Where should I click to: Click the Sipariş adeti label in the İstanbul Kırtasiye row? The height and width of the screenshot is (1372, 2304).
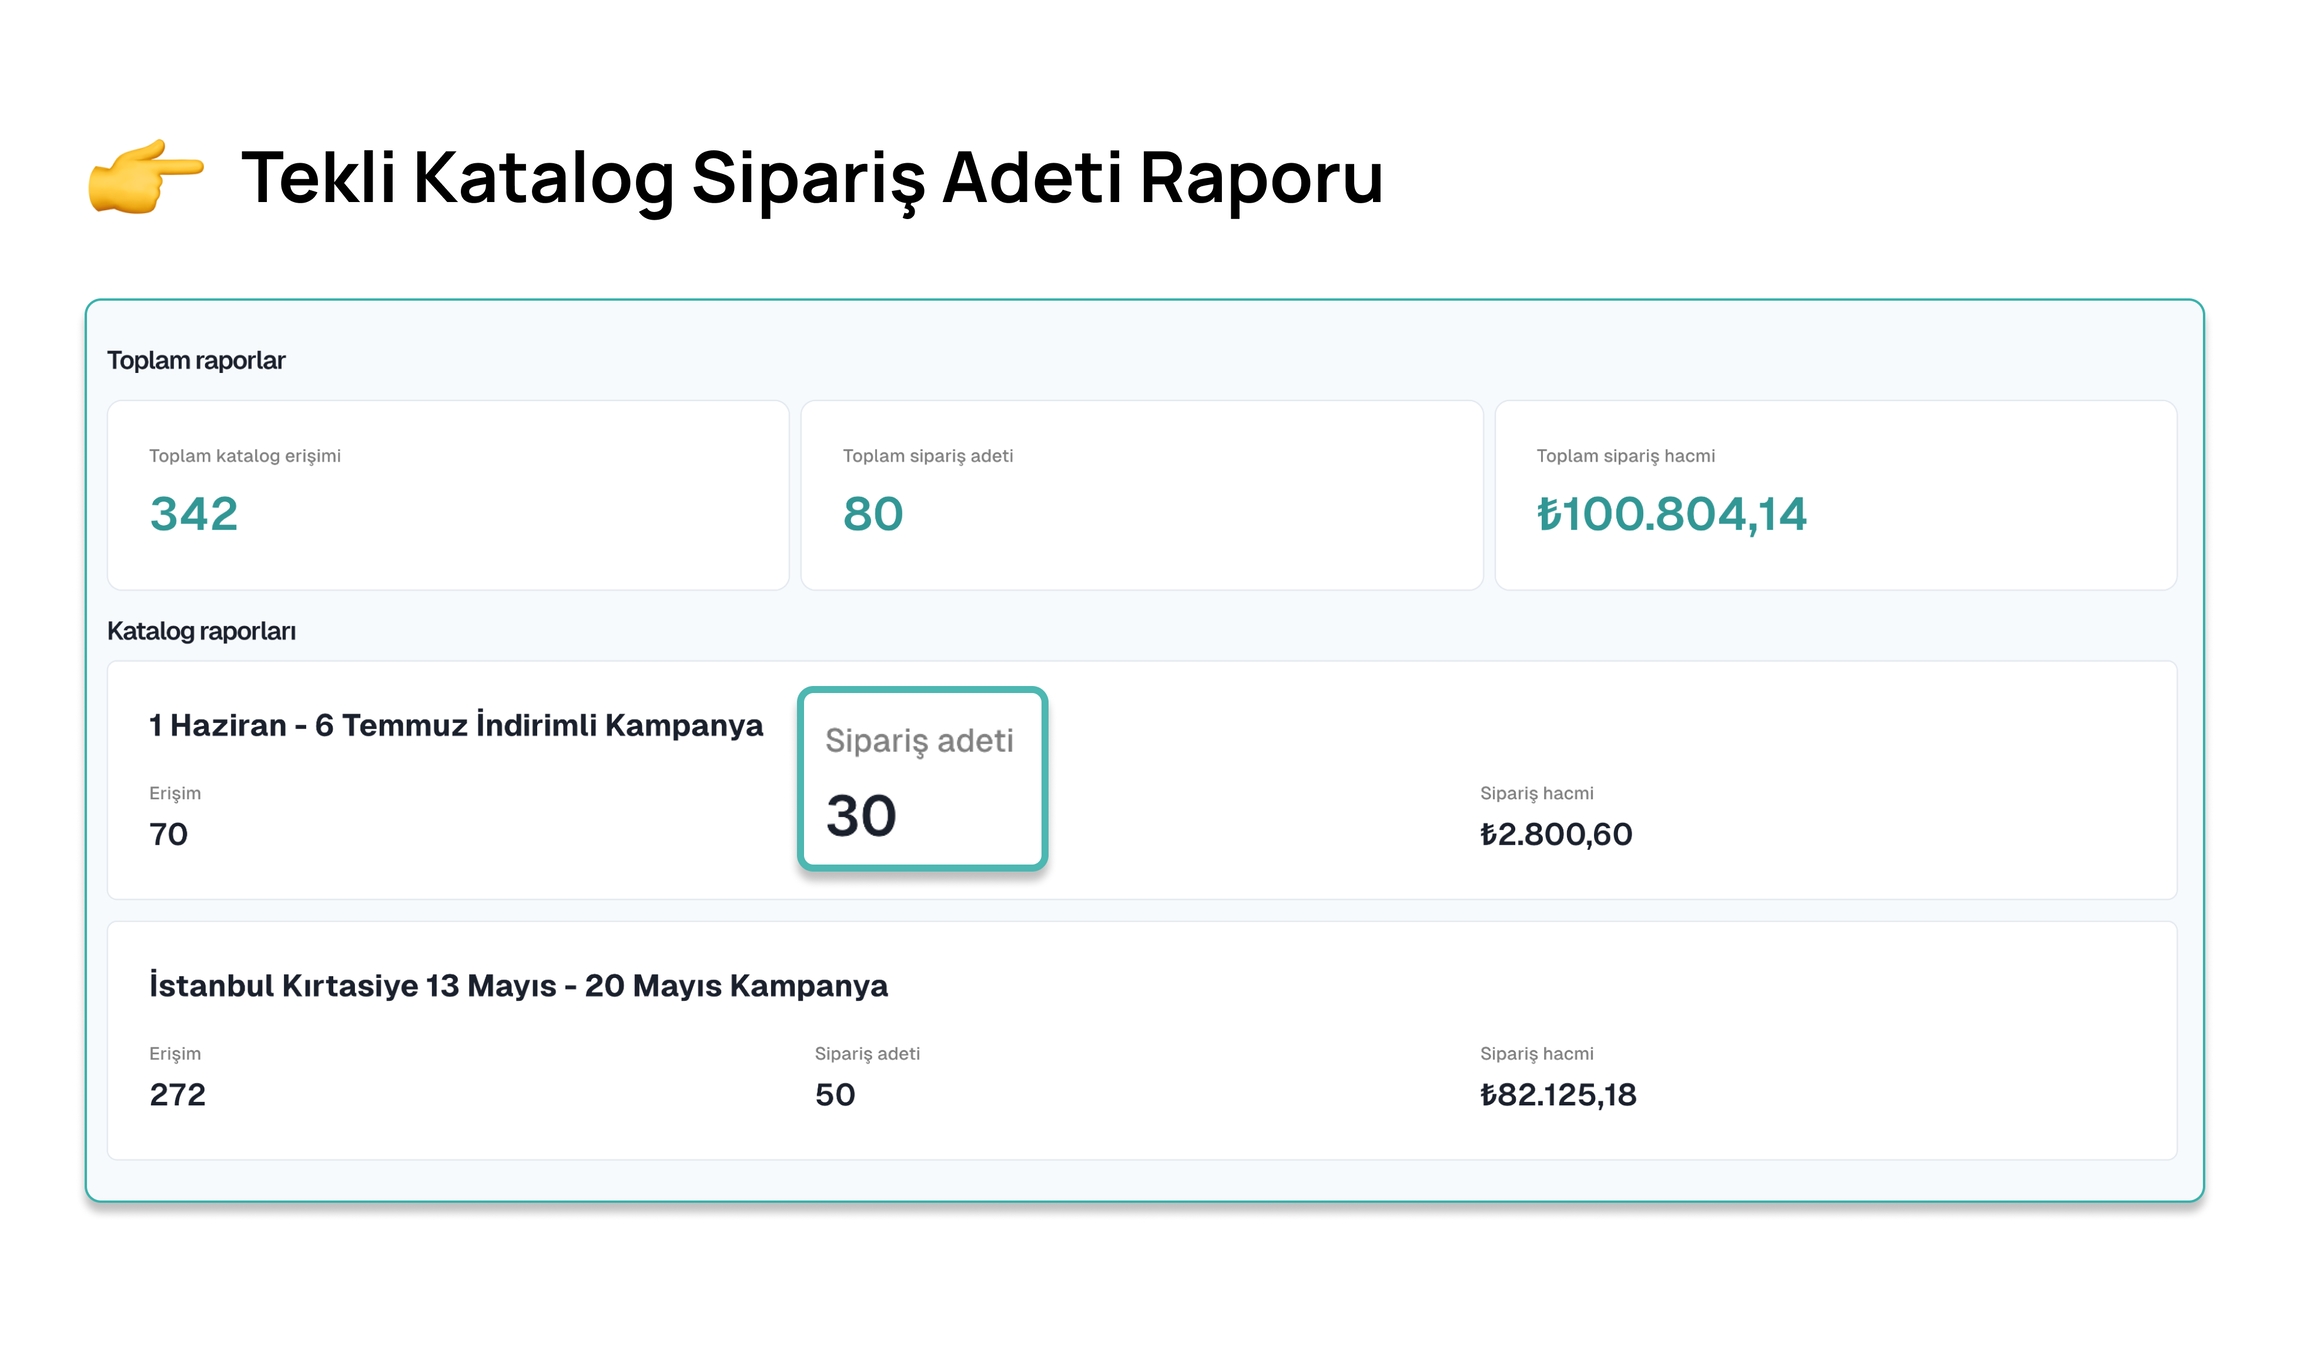point(867,1053)
